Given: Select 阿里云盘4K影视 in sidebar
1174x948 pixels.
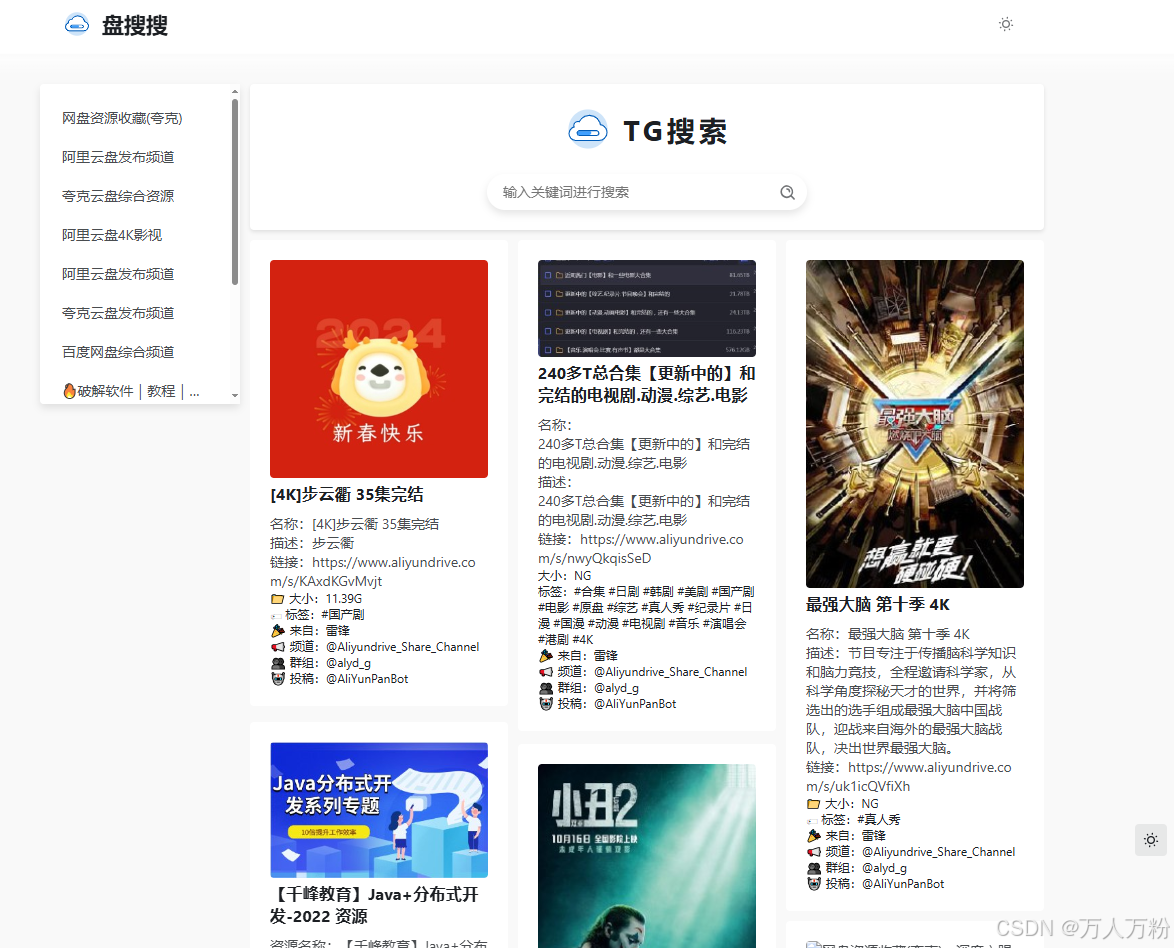Looking at the screenshot, I should pos(112,235).
